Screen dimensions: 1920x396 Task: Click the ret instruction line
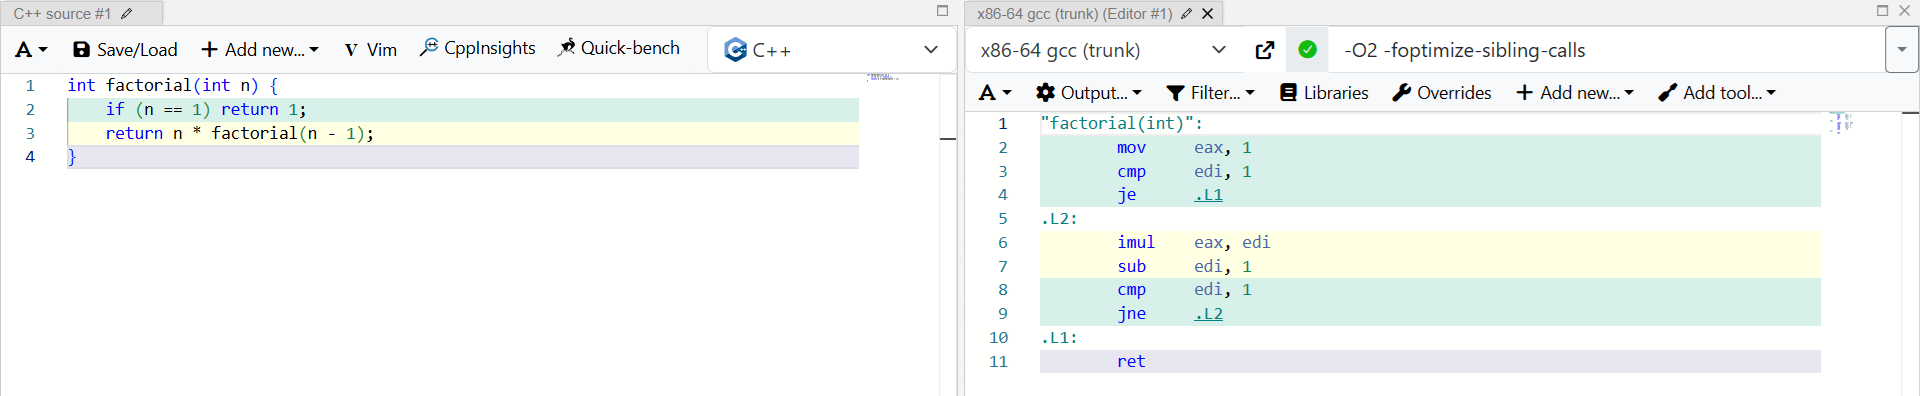[1430, 362]
